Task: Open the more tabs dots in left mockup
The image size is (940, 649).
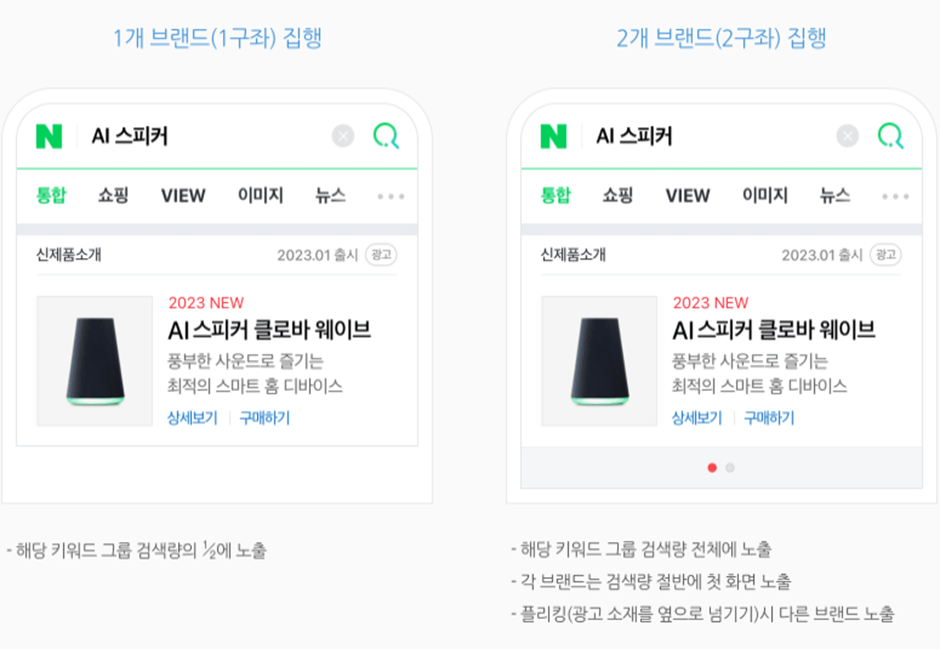Action: pyautogui.click(x=391, y=196)
